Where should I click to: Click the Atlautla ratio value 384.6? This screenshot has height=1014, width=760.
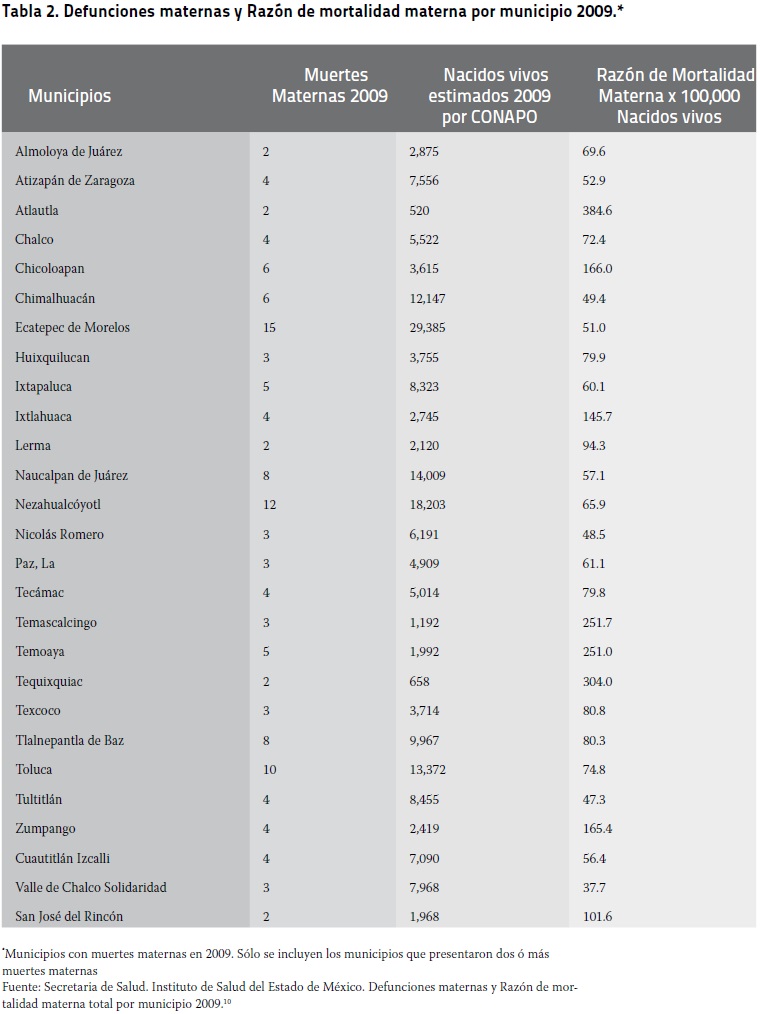click(597, 210)
